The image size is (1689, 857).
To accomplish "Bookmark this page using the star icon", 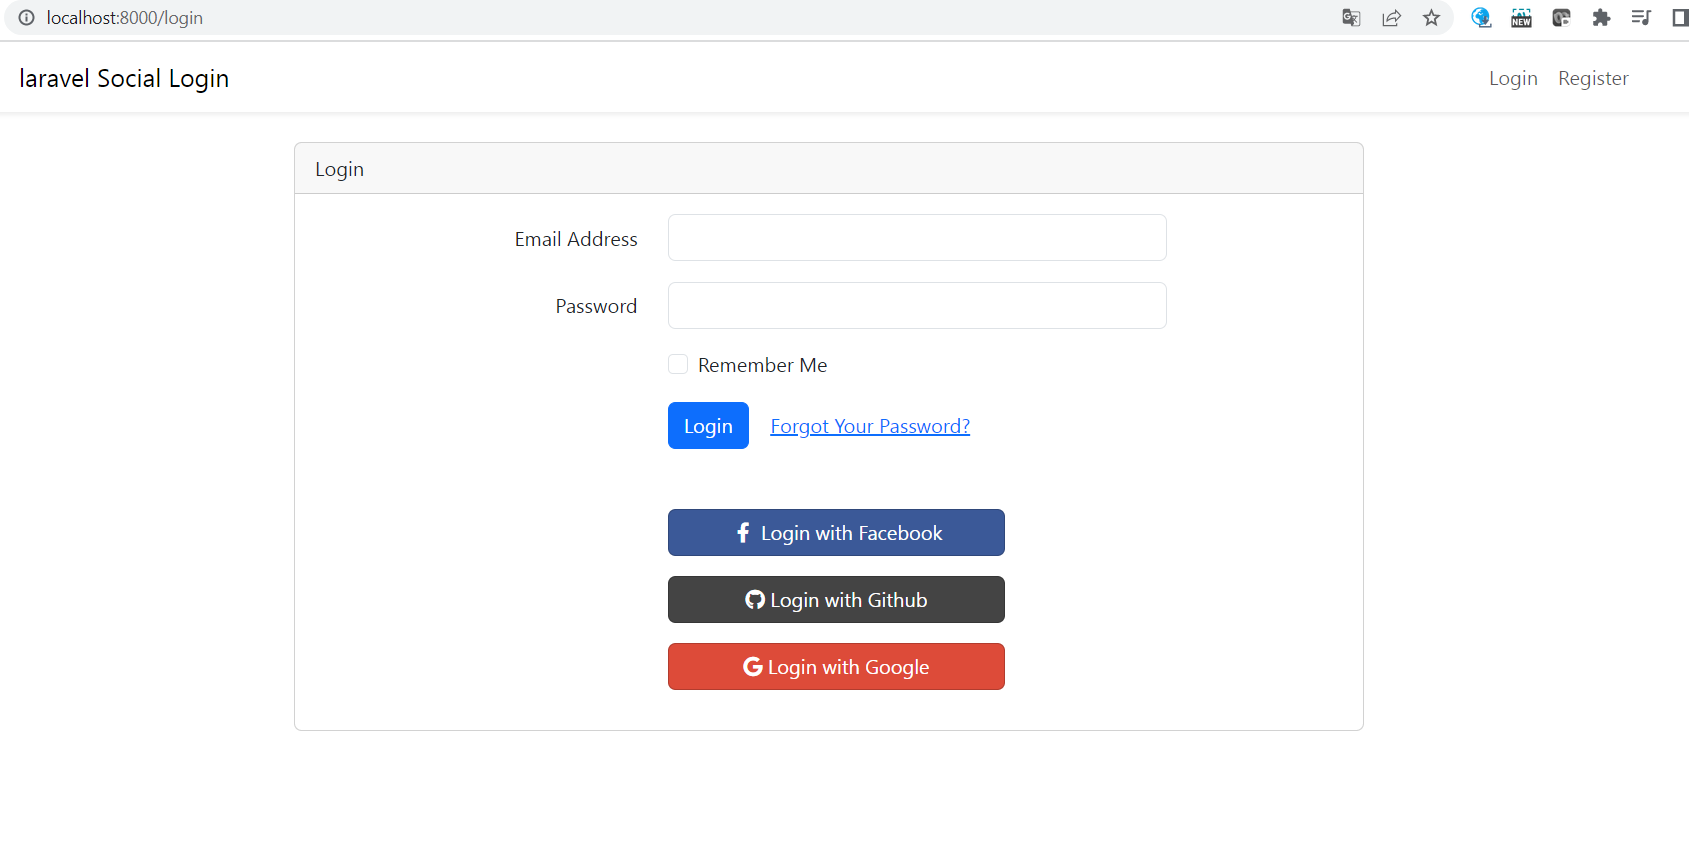I will tap(1431, 18).
